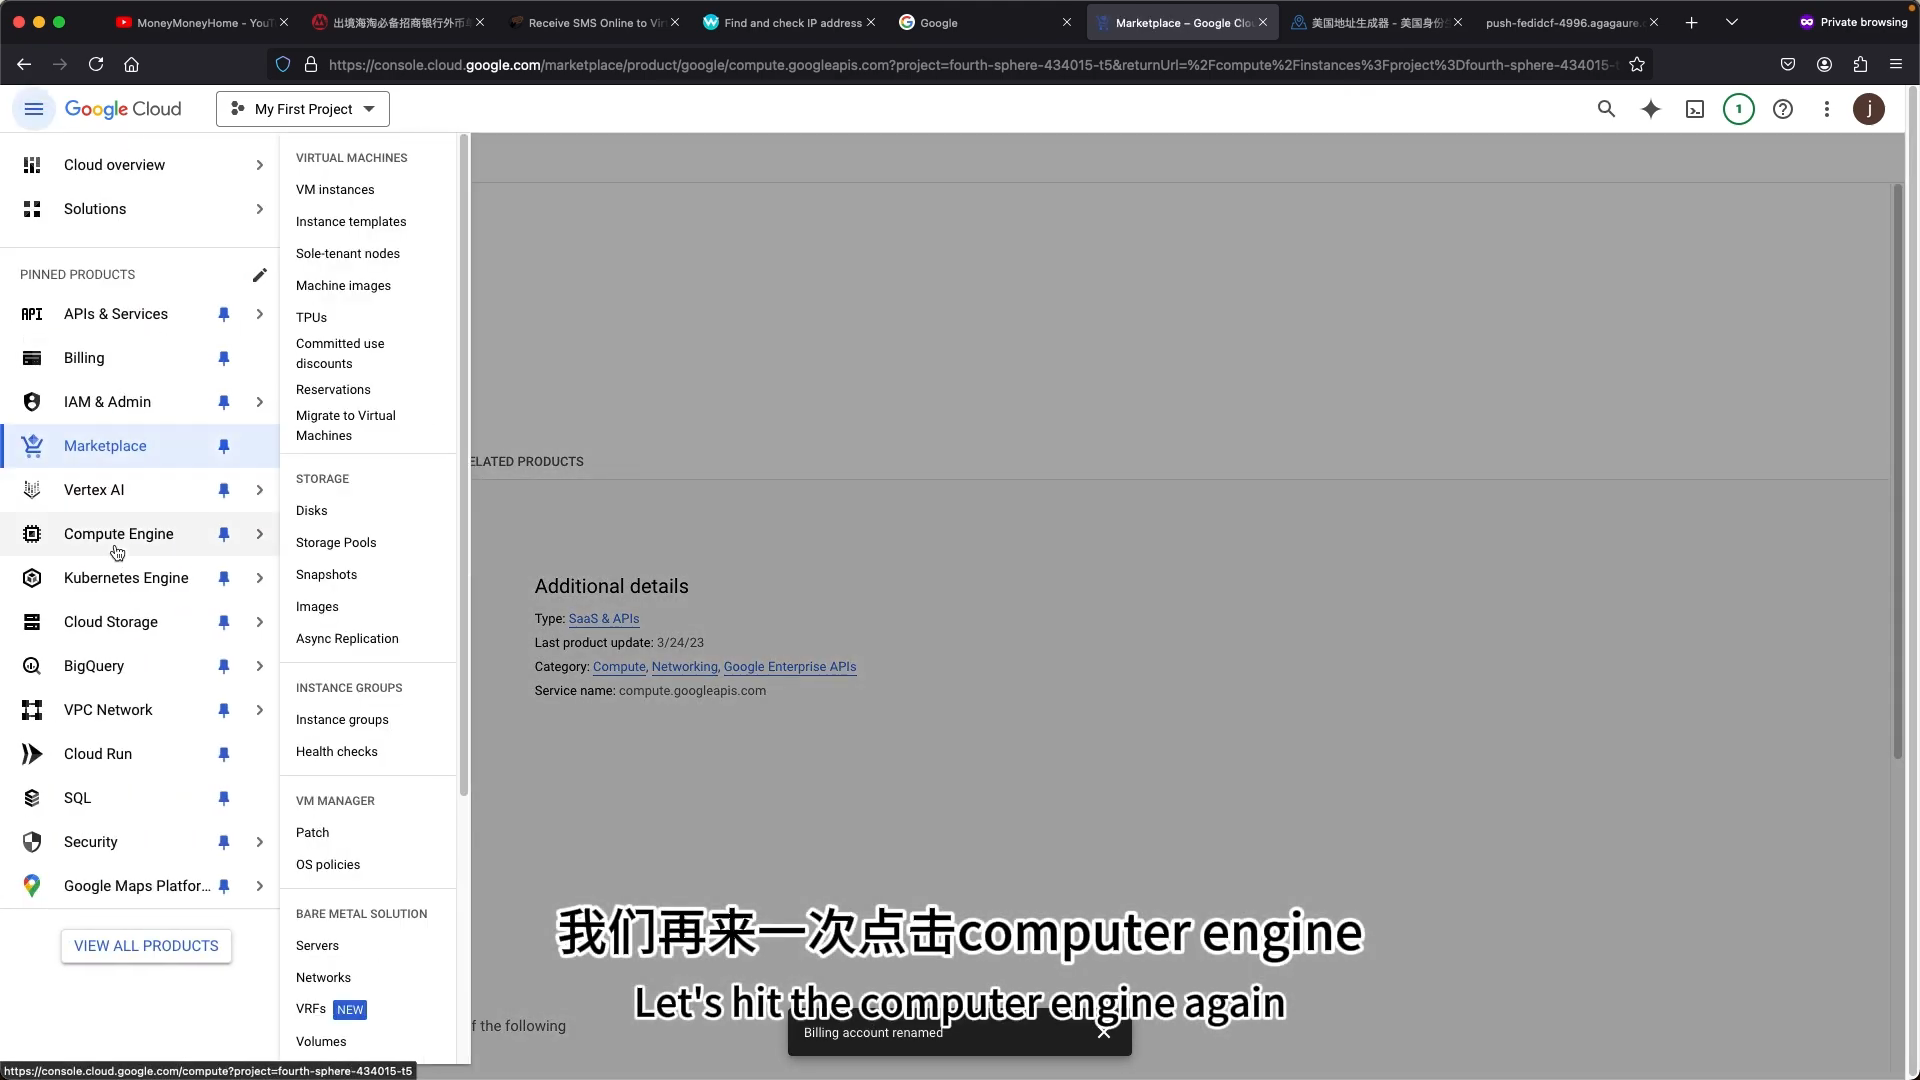1920x1080 pixels.
Task: Open Google Enterprise APIs link
Action: point(790,667)
